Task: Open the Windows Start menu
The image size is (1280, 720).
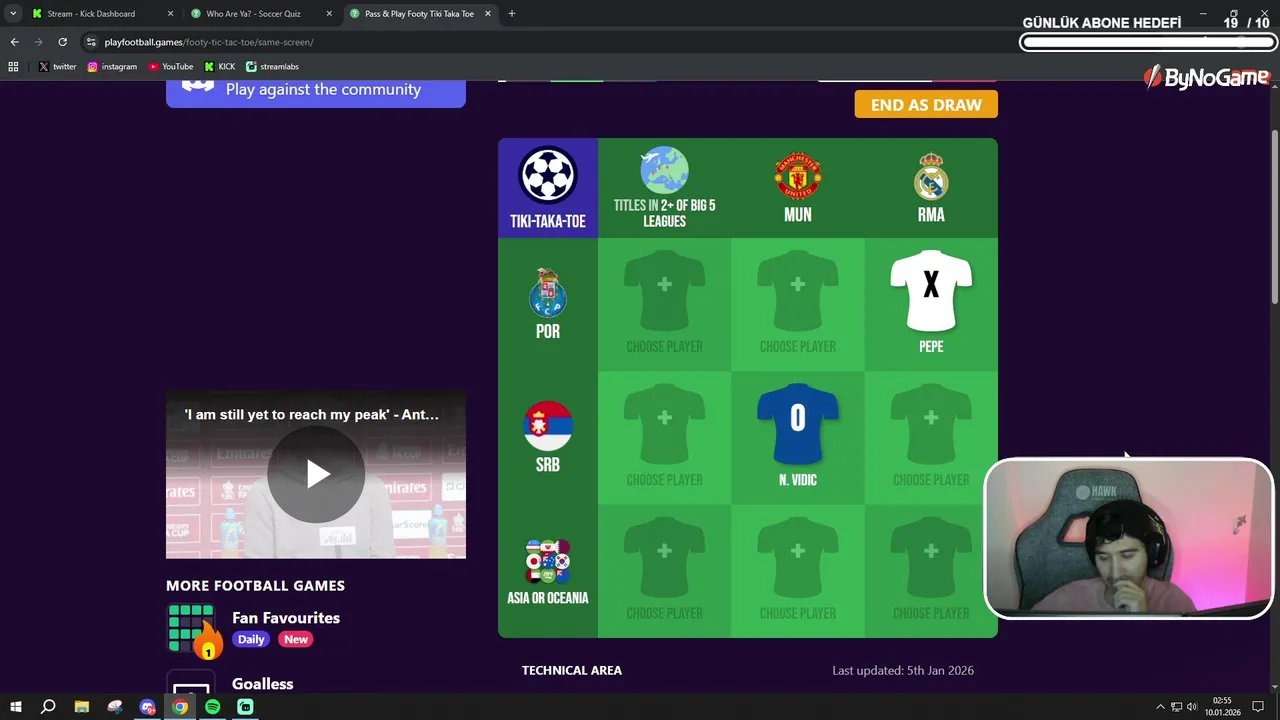Action: tap(16, 707)
